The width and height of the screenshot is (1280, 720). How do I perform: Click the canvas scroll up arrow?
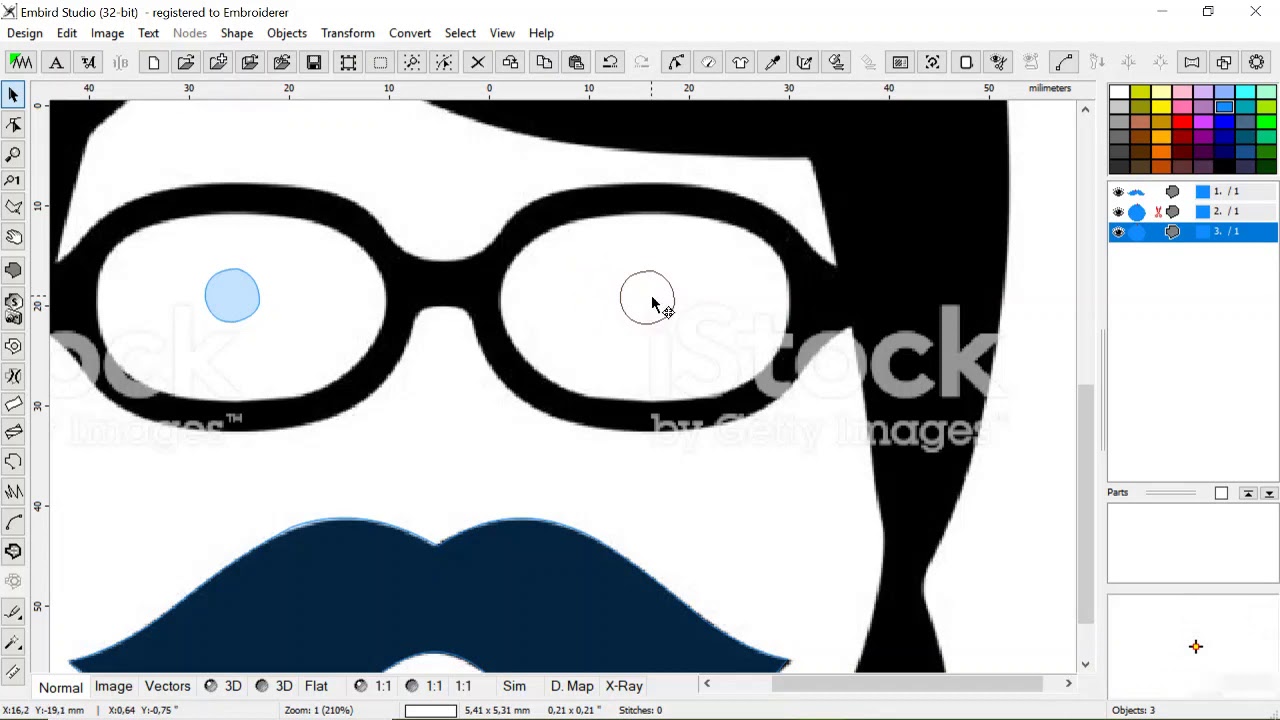click(x=1085, y=109)
